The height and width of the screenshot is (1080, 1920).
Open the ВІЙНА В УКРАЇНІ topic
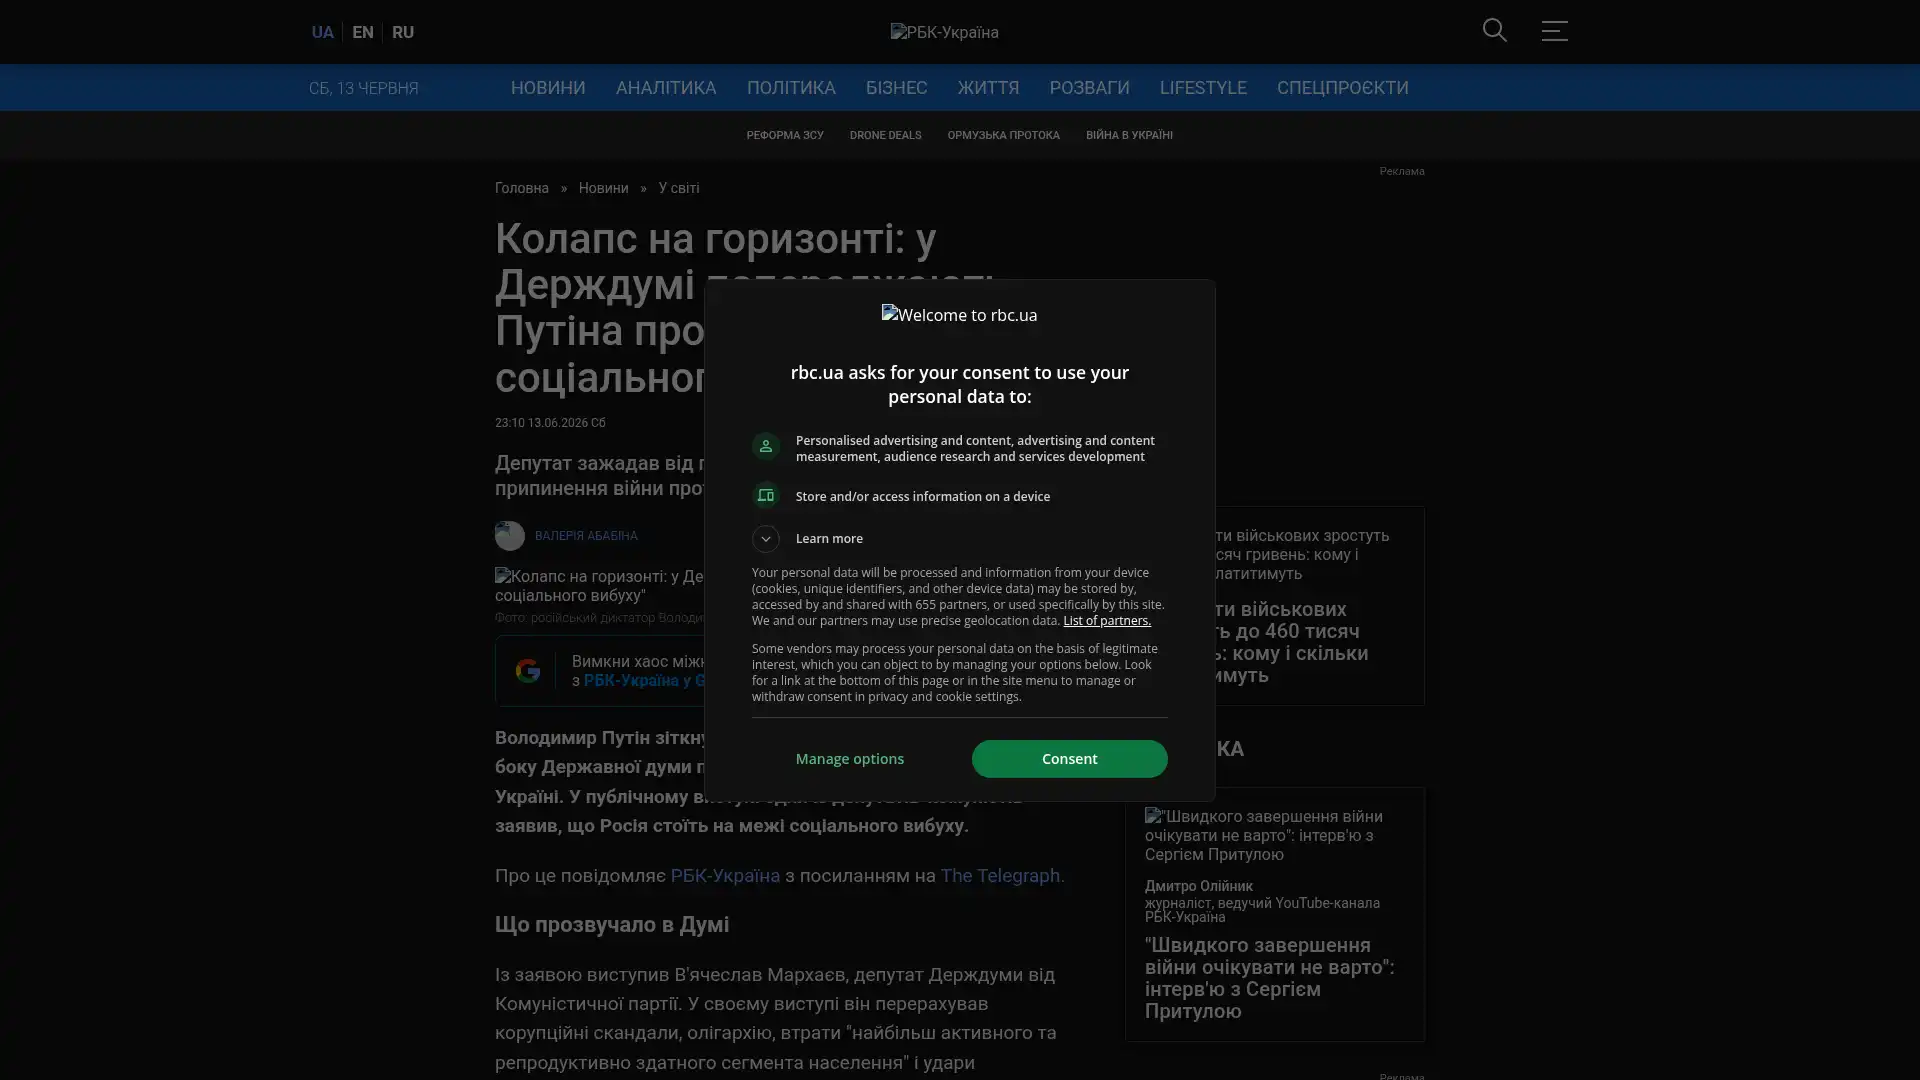pos(1129,135)
